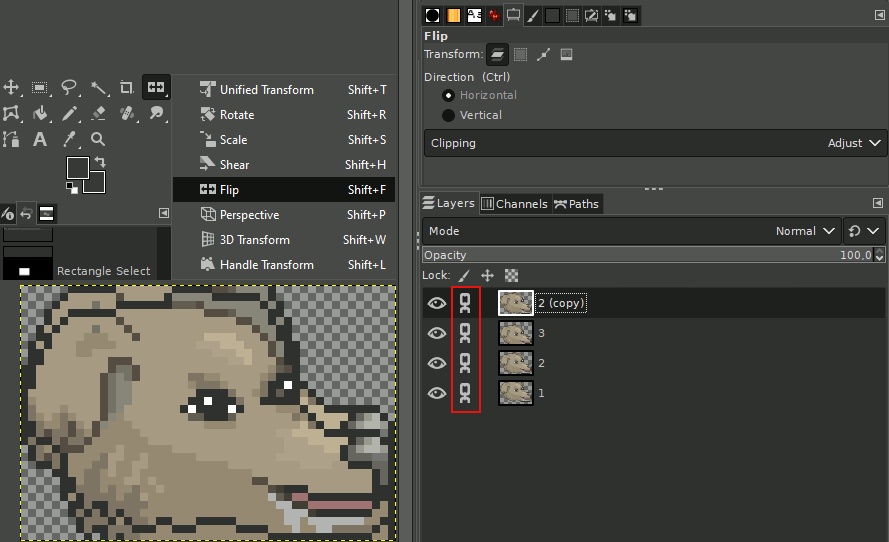Viewport: 889px width, 542px height.
Task: Choose Rotate from the transform menu
Action: click(284, 115)
